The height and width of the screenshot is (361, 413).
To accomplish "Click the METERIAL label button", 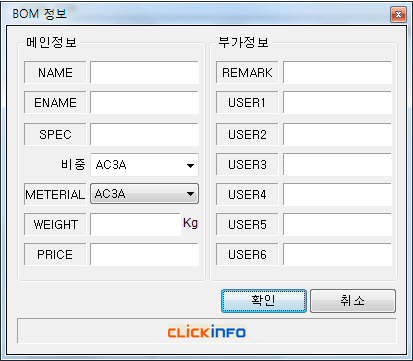I will click(x=55, y=194).
